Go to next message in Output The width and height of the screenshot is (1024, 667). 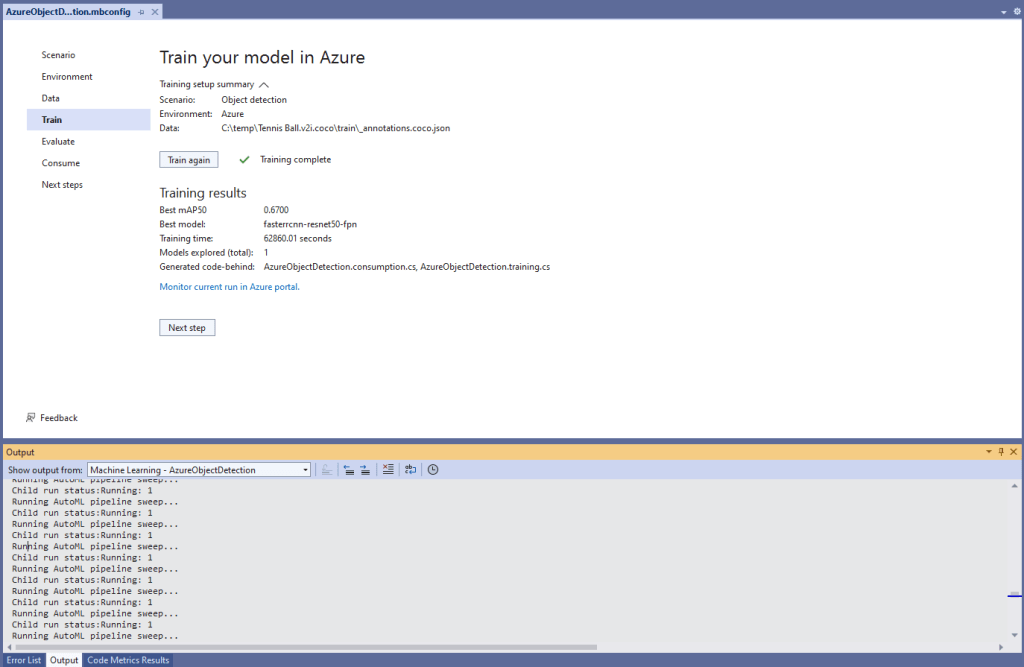click(x=365, y=469)
